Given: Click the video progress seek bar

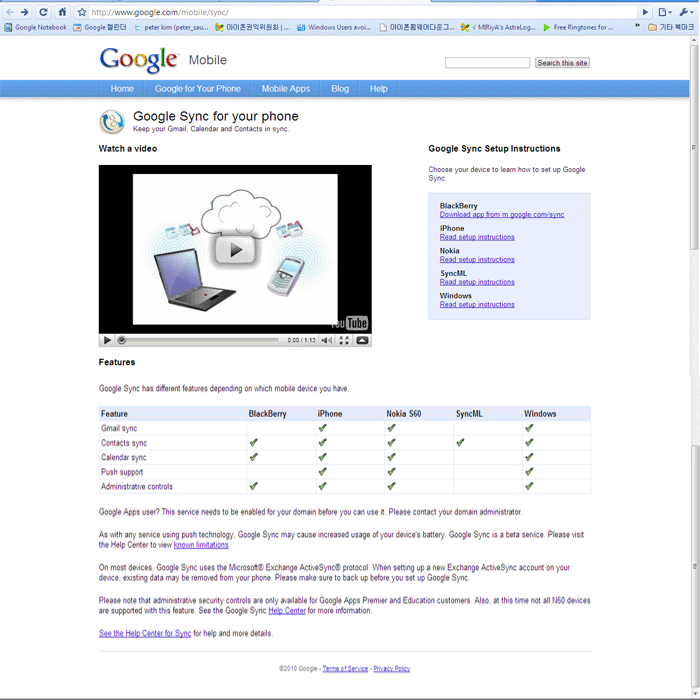Looking at the screenshot, I should [199, 340].
